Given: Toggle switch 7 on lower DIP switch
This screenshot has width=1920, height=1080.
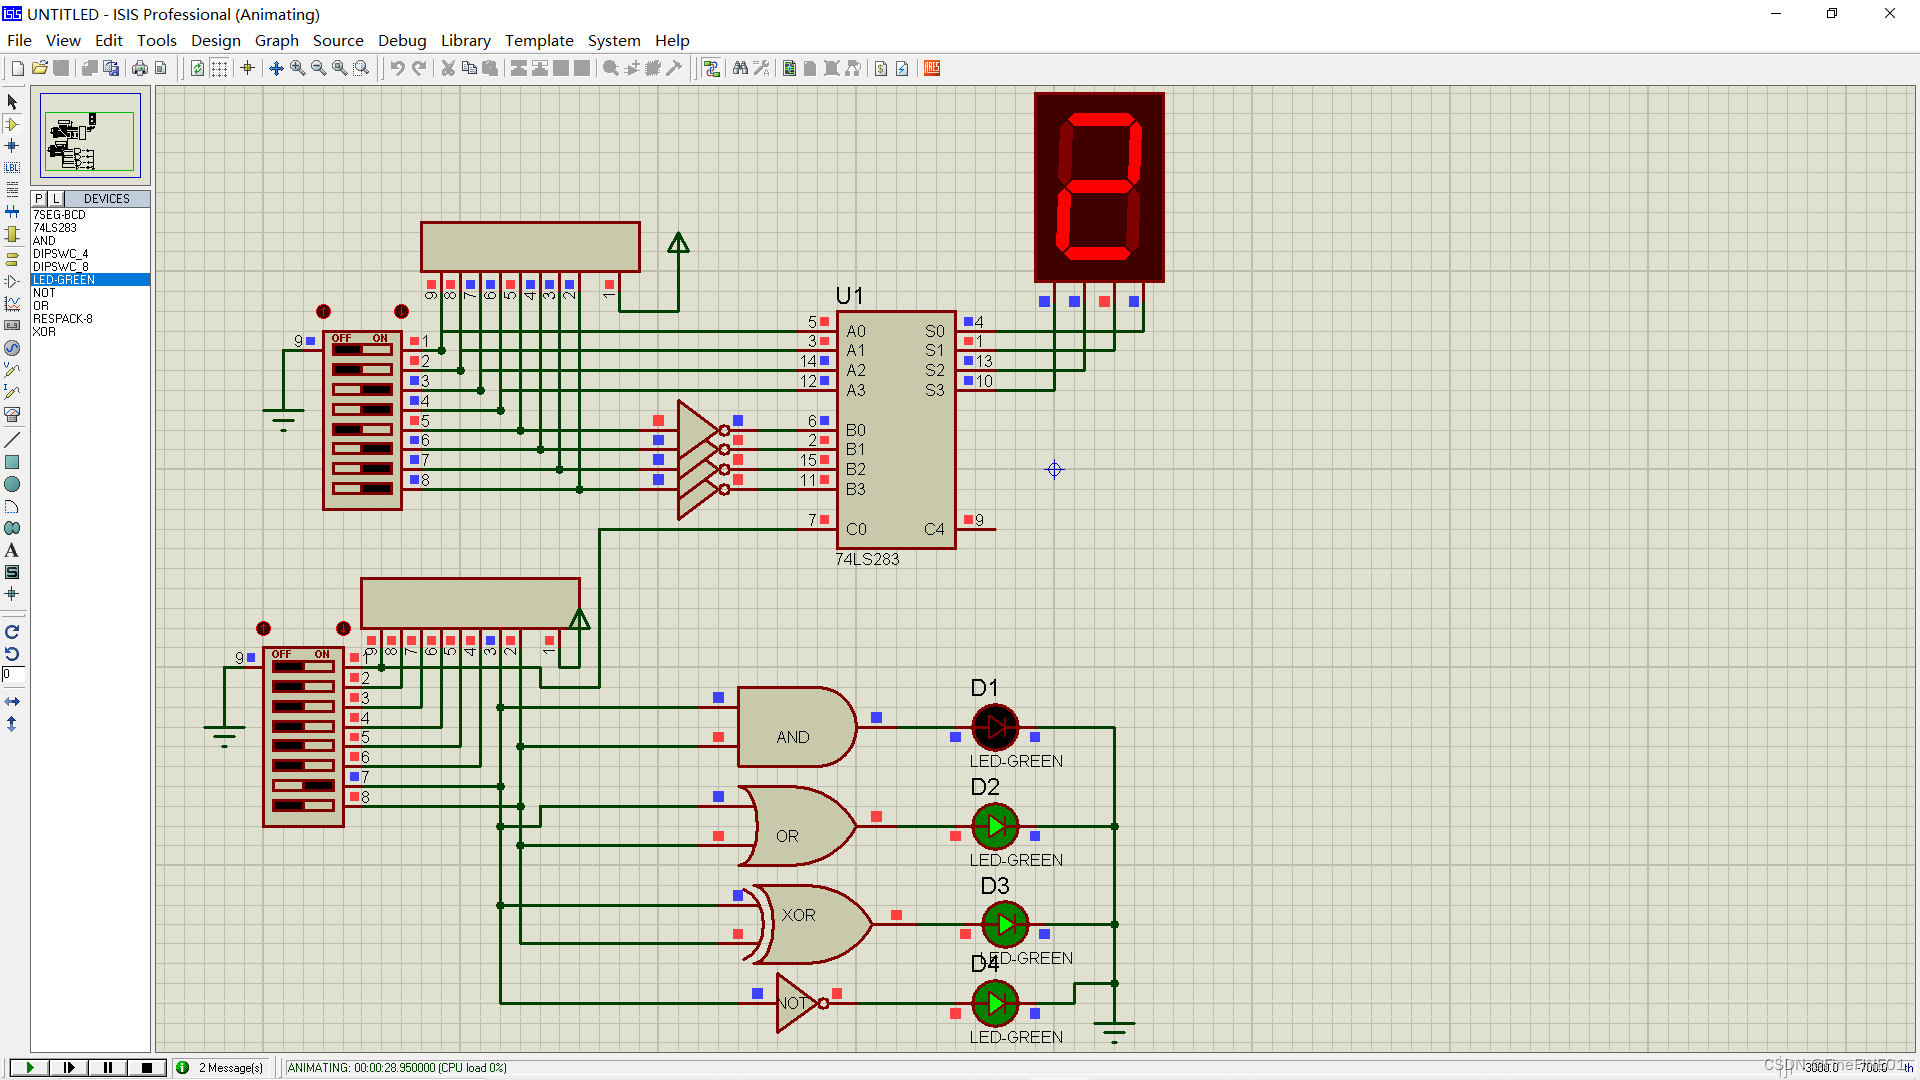Looking at the screenshot, I should 303,785.
